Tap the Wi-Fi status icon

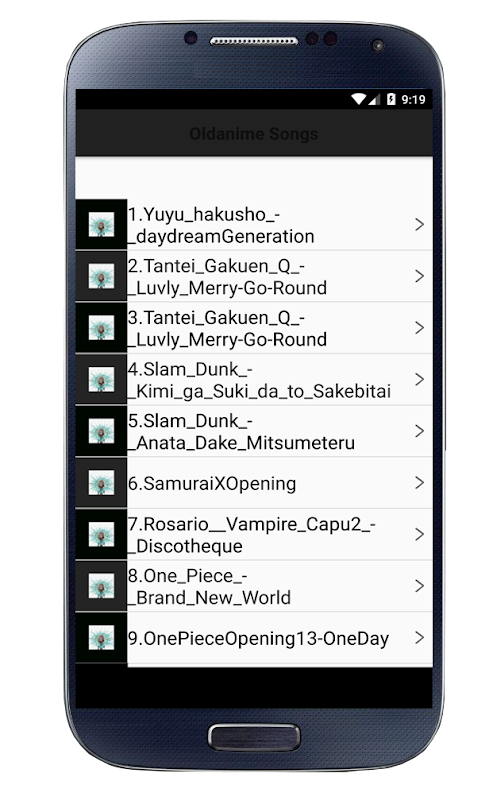point(358,99)
